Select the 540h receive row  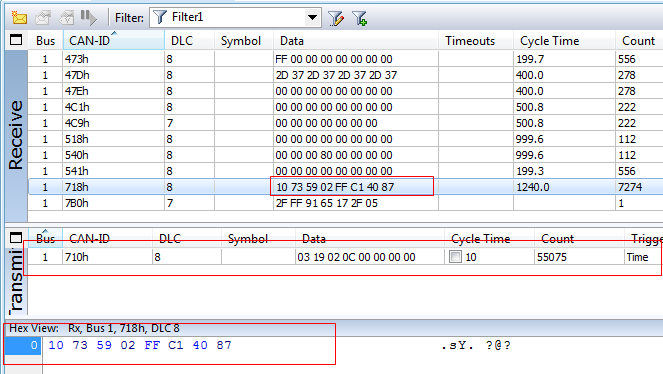click(345, 155)
